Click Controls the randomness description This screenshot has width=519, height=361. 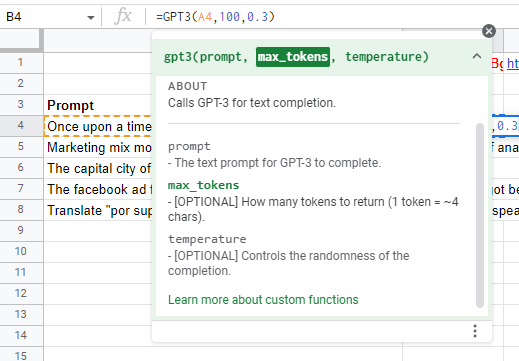point(289,263)
